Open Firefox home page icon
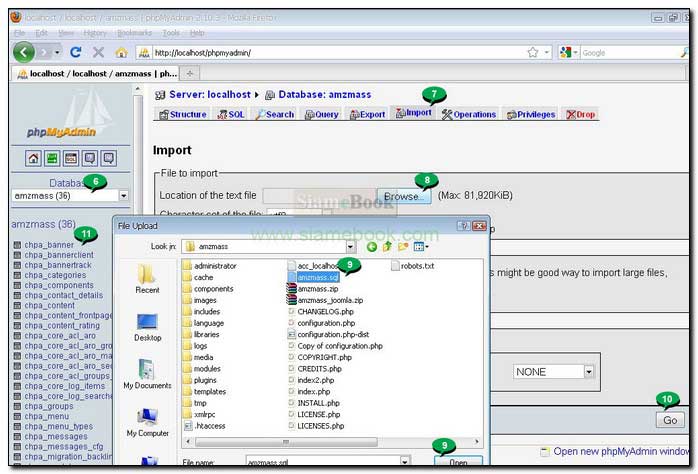 [121, 53]
